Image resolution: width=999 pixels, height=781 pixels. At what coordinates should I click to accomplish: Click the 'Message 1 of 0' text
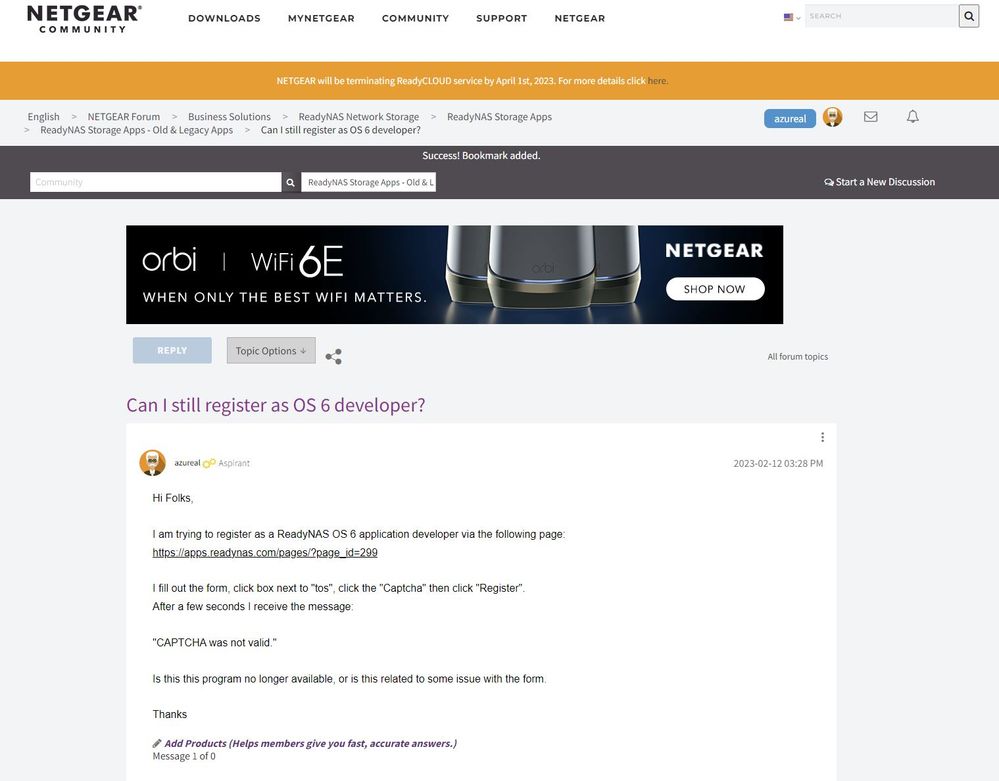click(184, 757)
